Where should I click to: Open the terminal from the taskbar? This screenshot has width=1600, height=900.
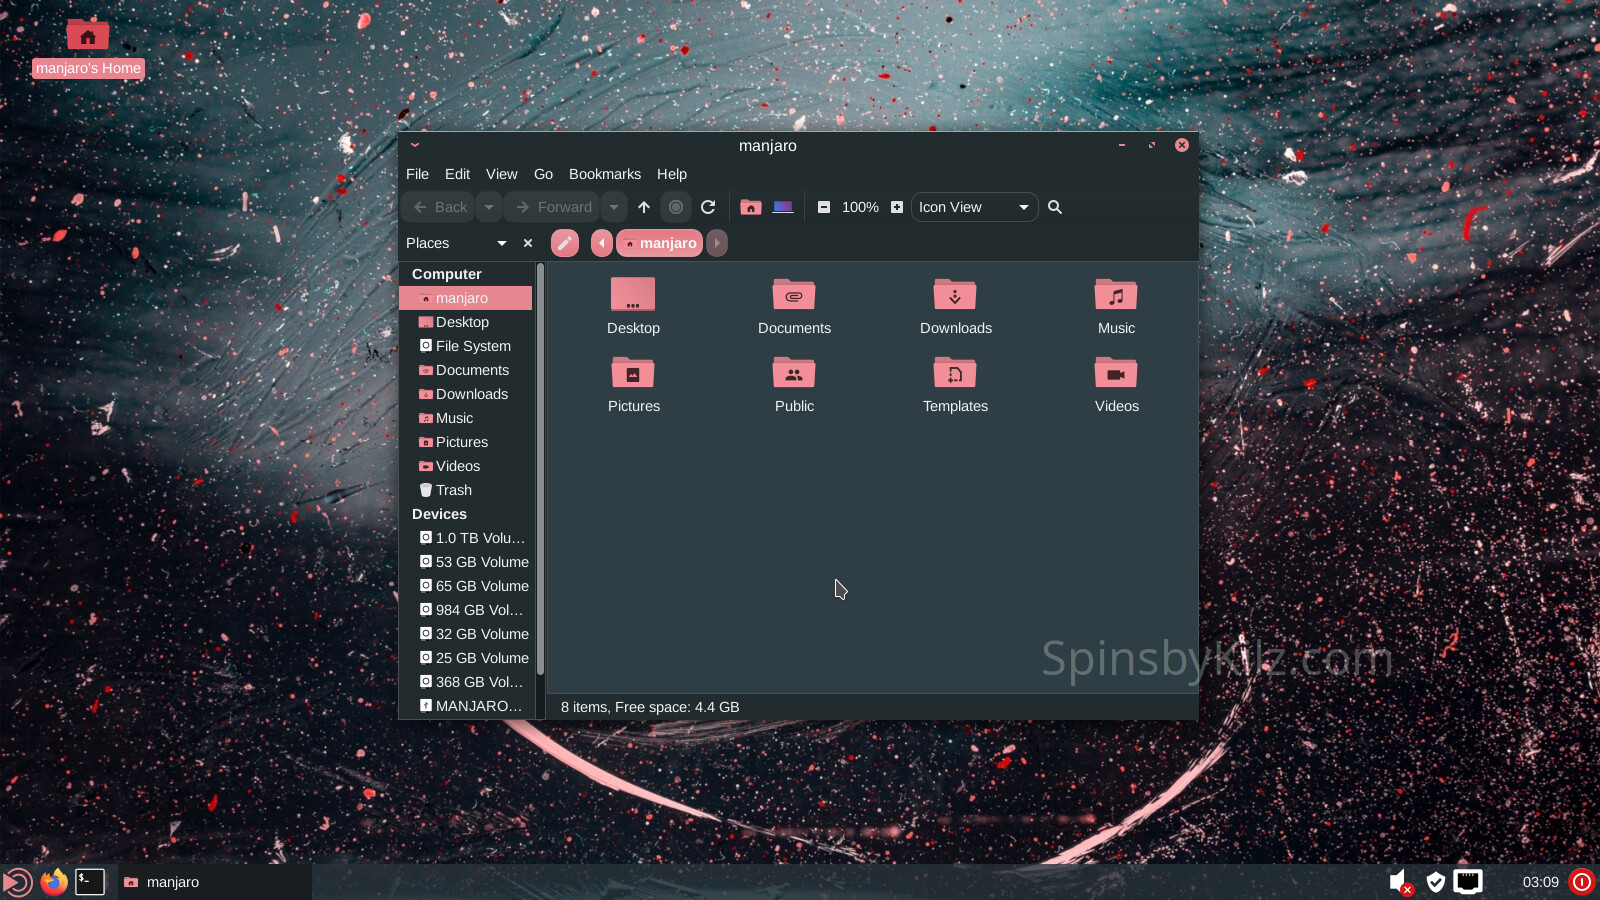tap(90, 882)
